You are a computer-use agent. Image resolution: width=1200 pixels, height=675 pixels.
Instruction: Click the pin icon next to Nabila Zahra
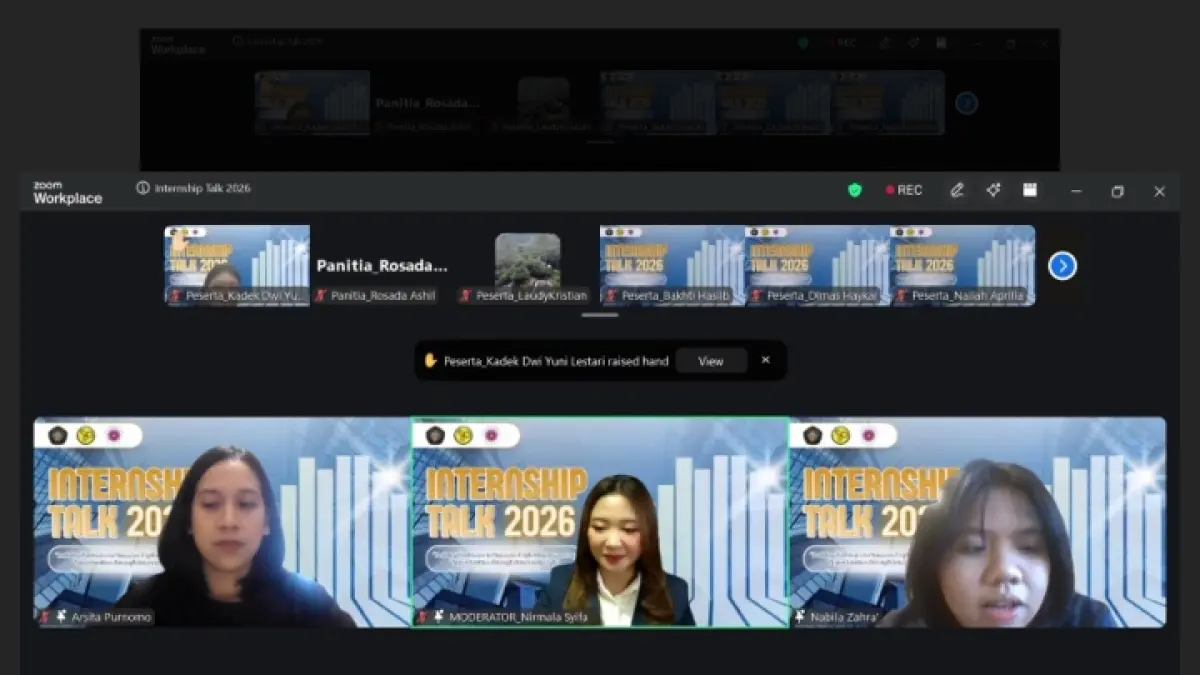point(800,617)
